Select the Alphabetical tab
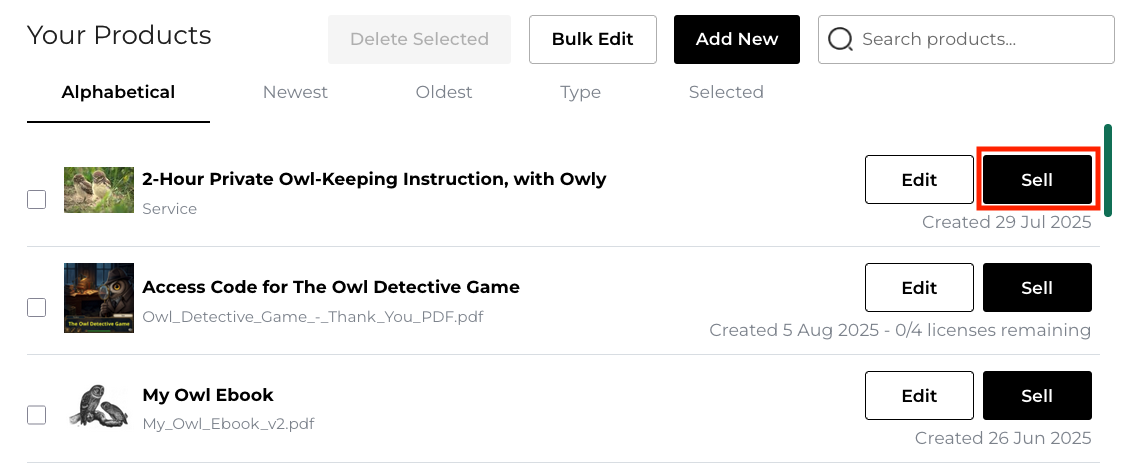 (x=118, y=92)
